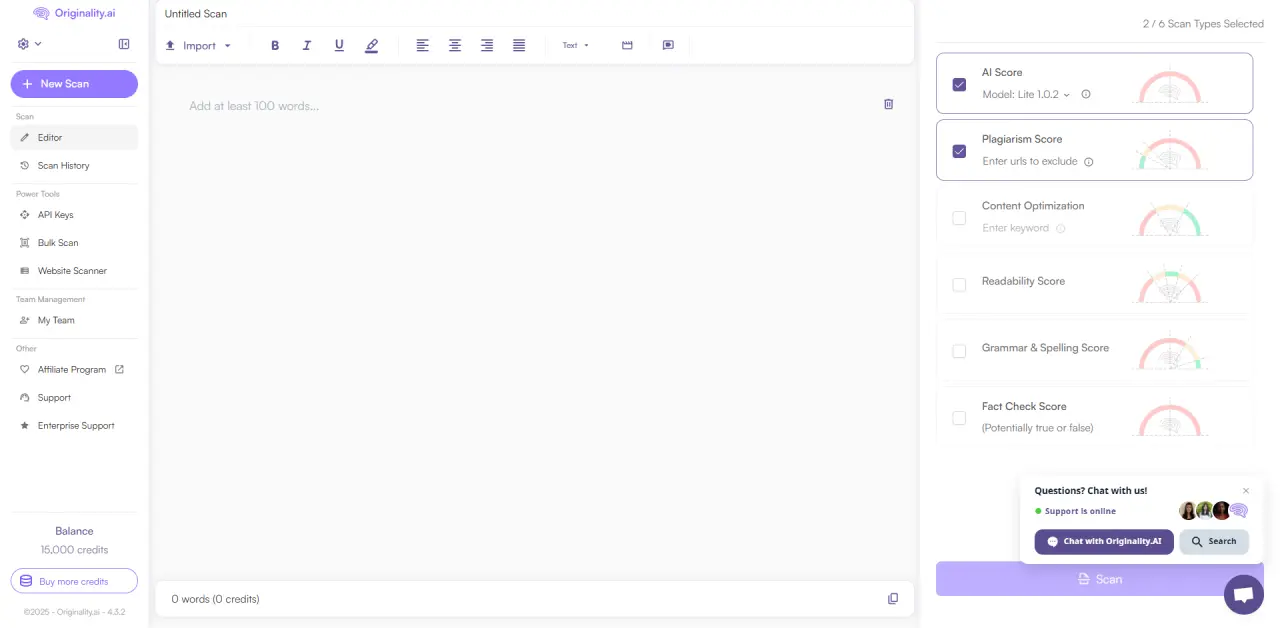
Task: Toggle italic formatting
Action: (307, 45)
